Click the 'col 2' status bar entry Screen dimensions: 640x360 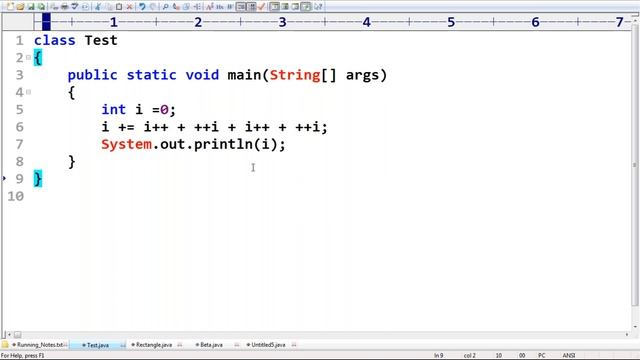(x=469, y=356)
